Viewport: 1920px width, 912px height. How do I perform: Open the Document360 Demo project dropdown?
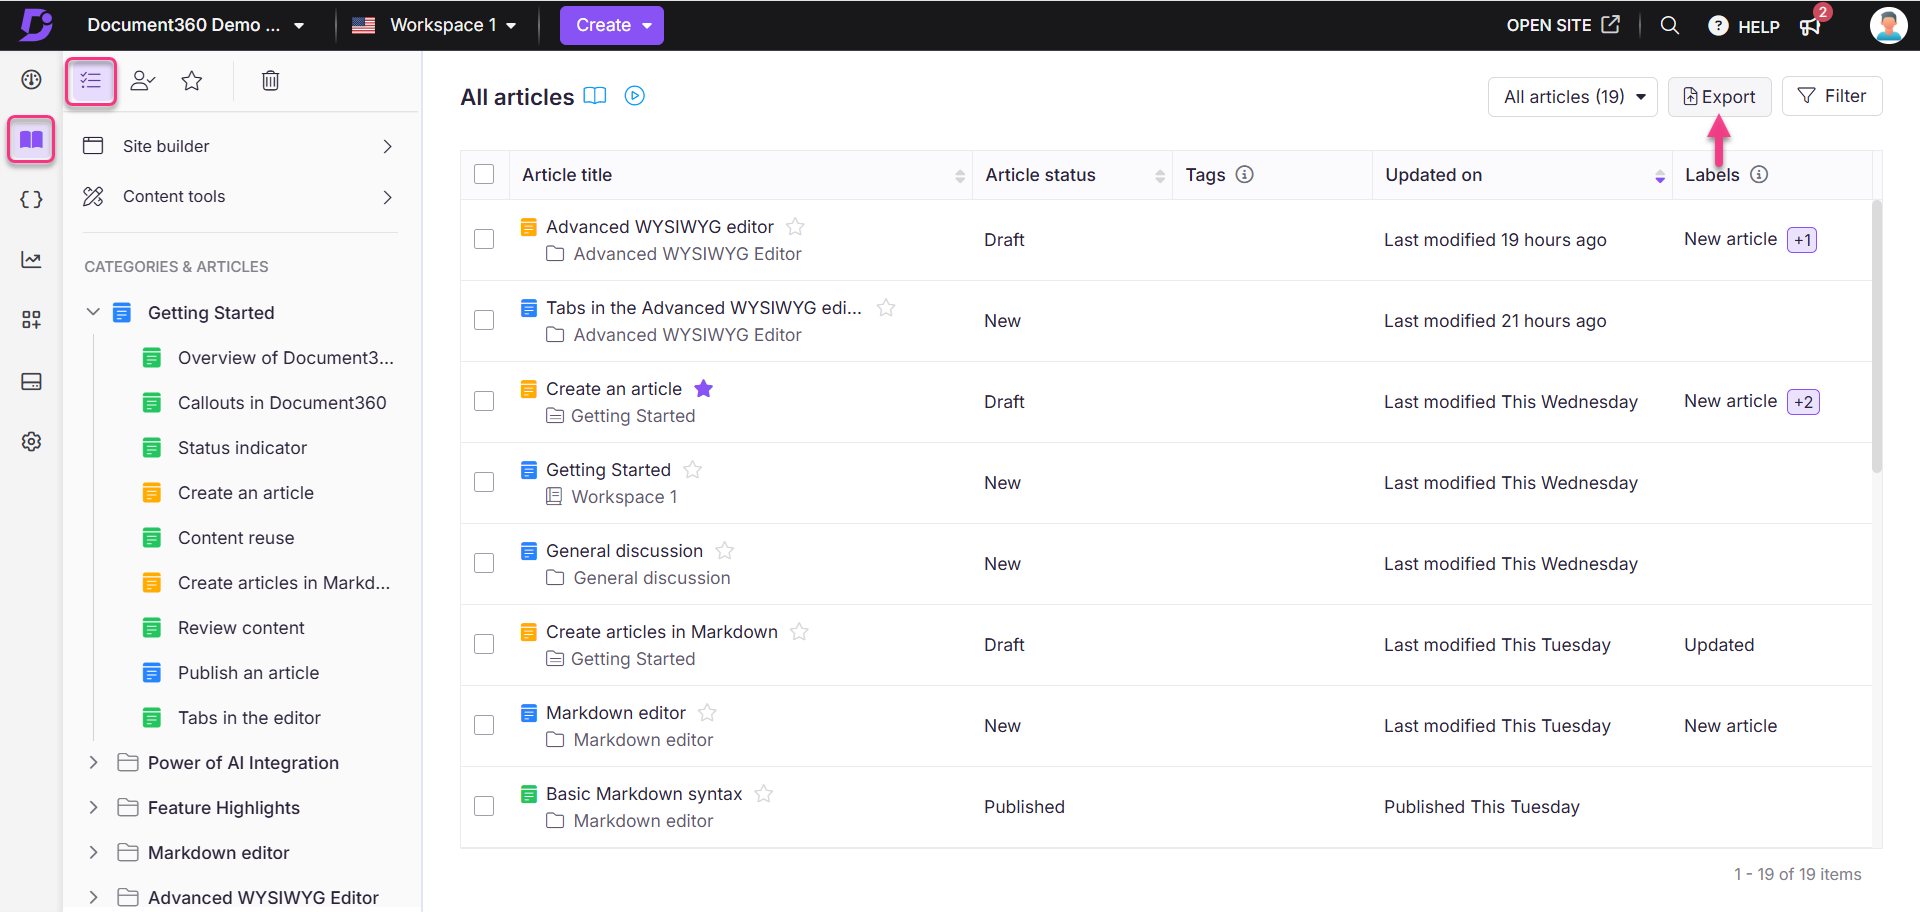pos(195,25)
